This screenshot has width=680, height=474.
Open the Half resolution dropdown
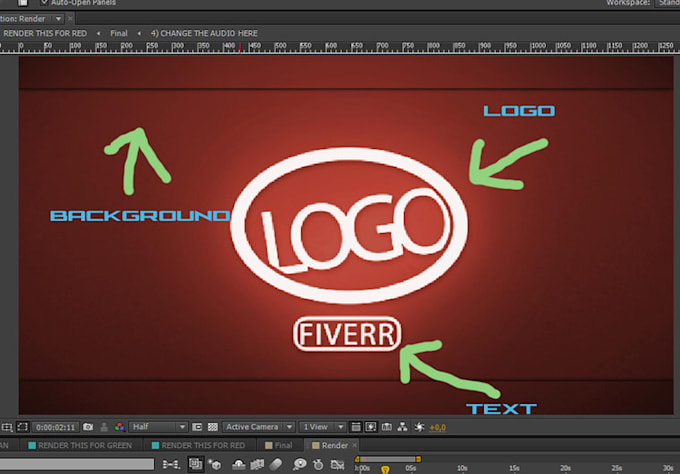click(x=158, y=427)
